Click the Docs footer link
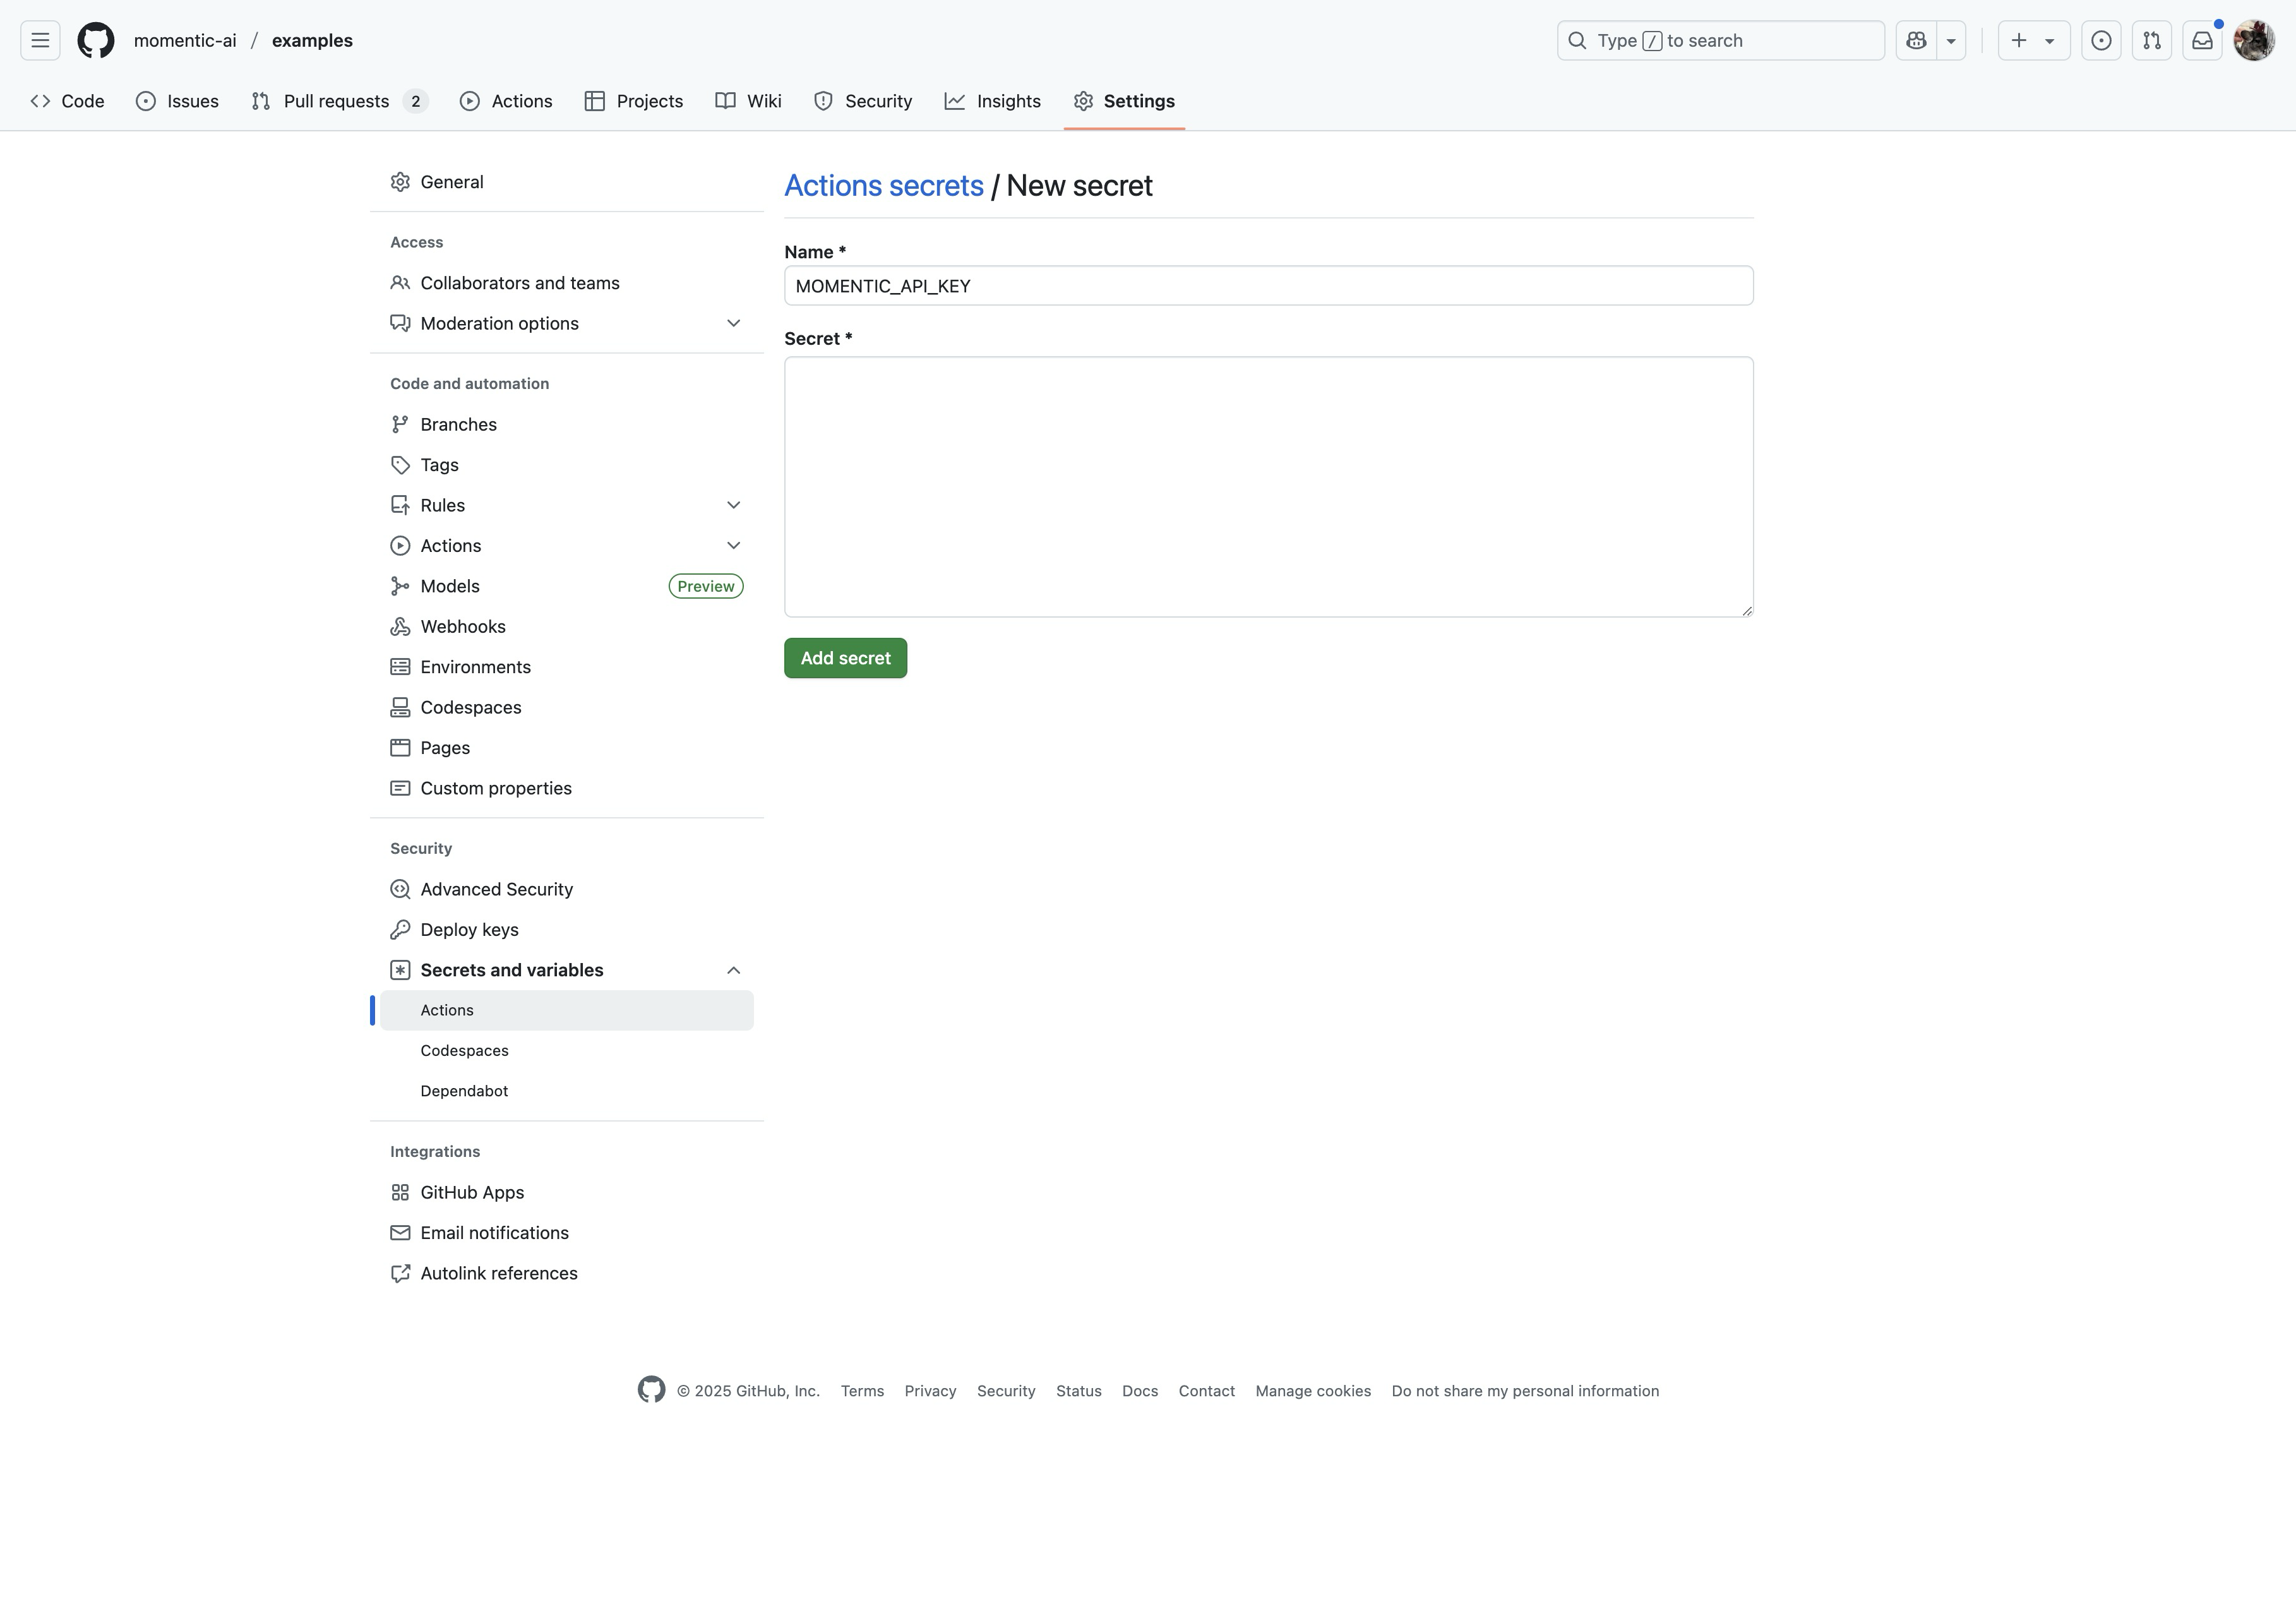The width and height of the screenshot is (2296, 1599). [1140, 1391]
